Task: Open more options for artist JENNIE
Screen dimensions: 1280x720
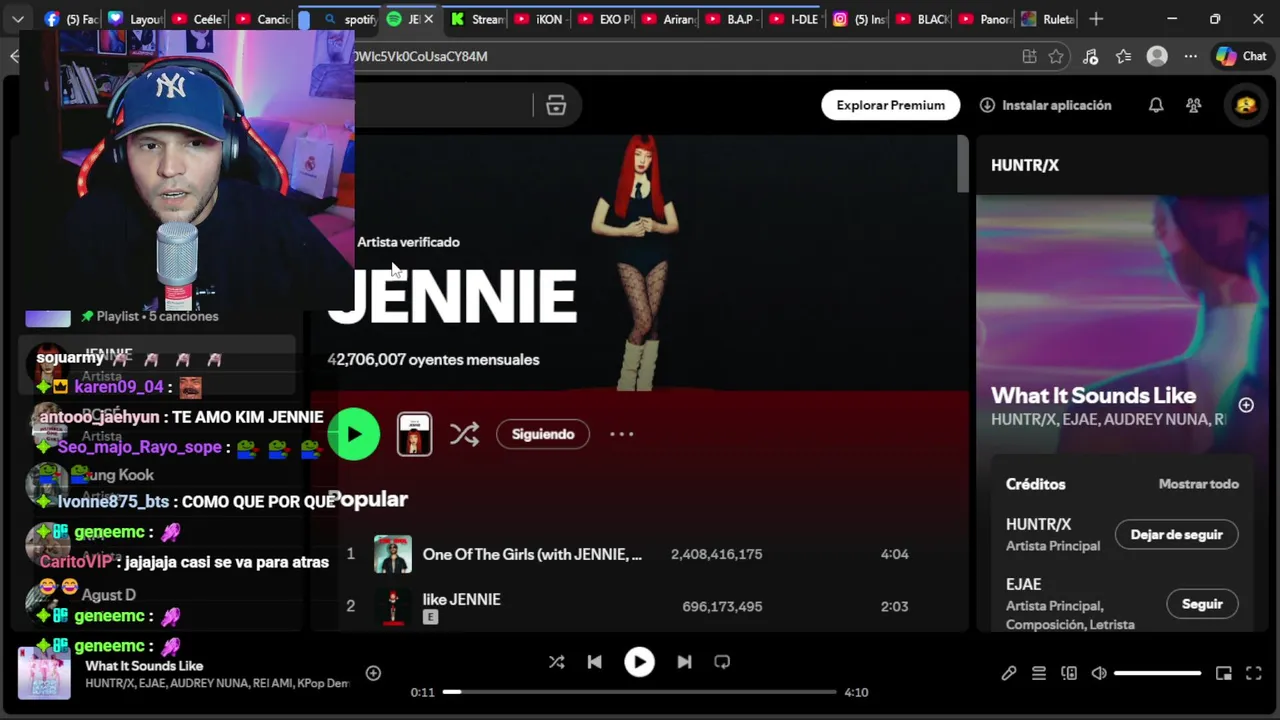Action: 621,434
